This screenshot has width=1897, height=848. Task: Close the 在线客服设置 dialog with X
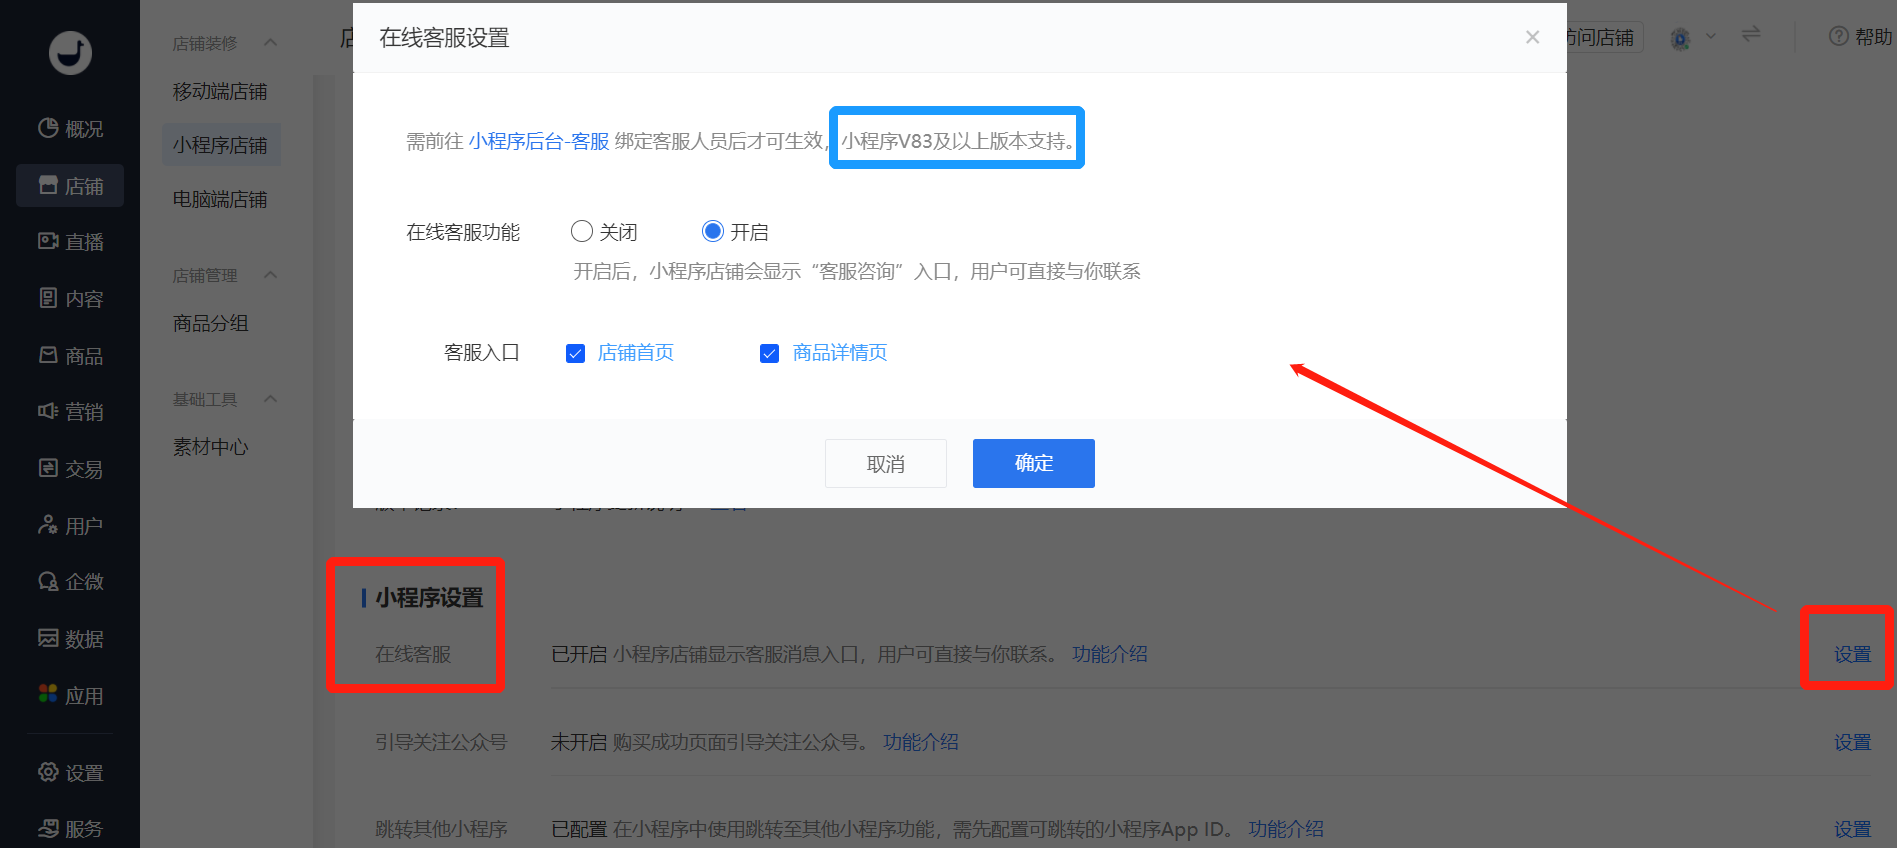pos(1532,38)
